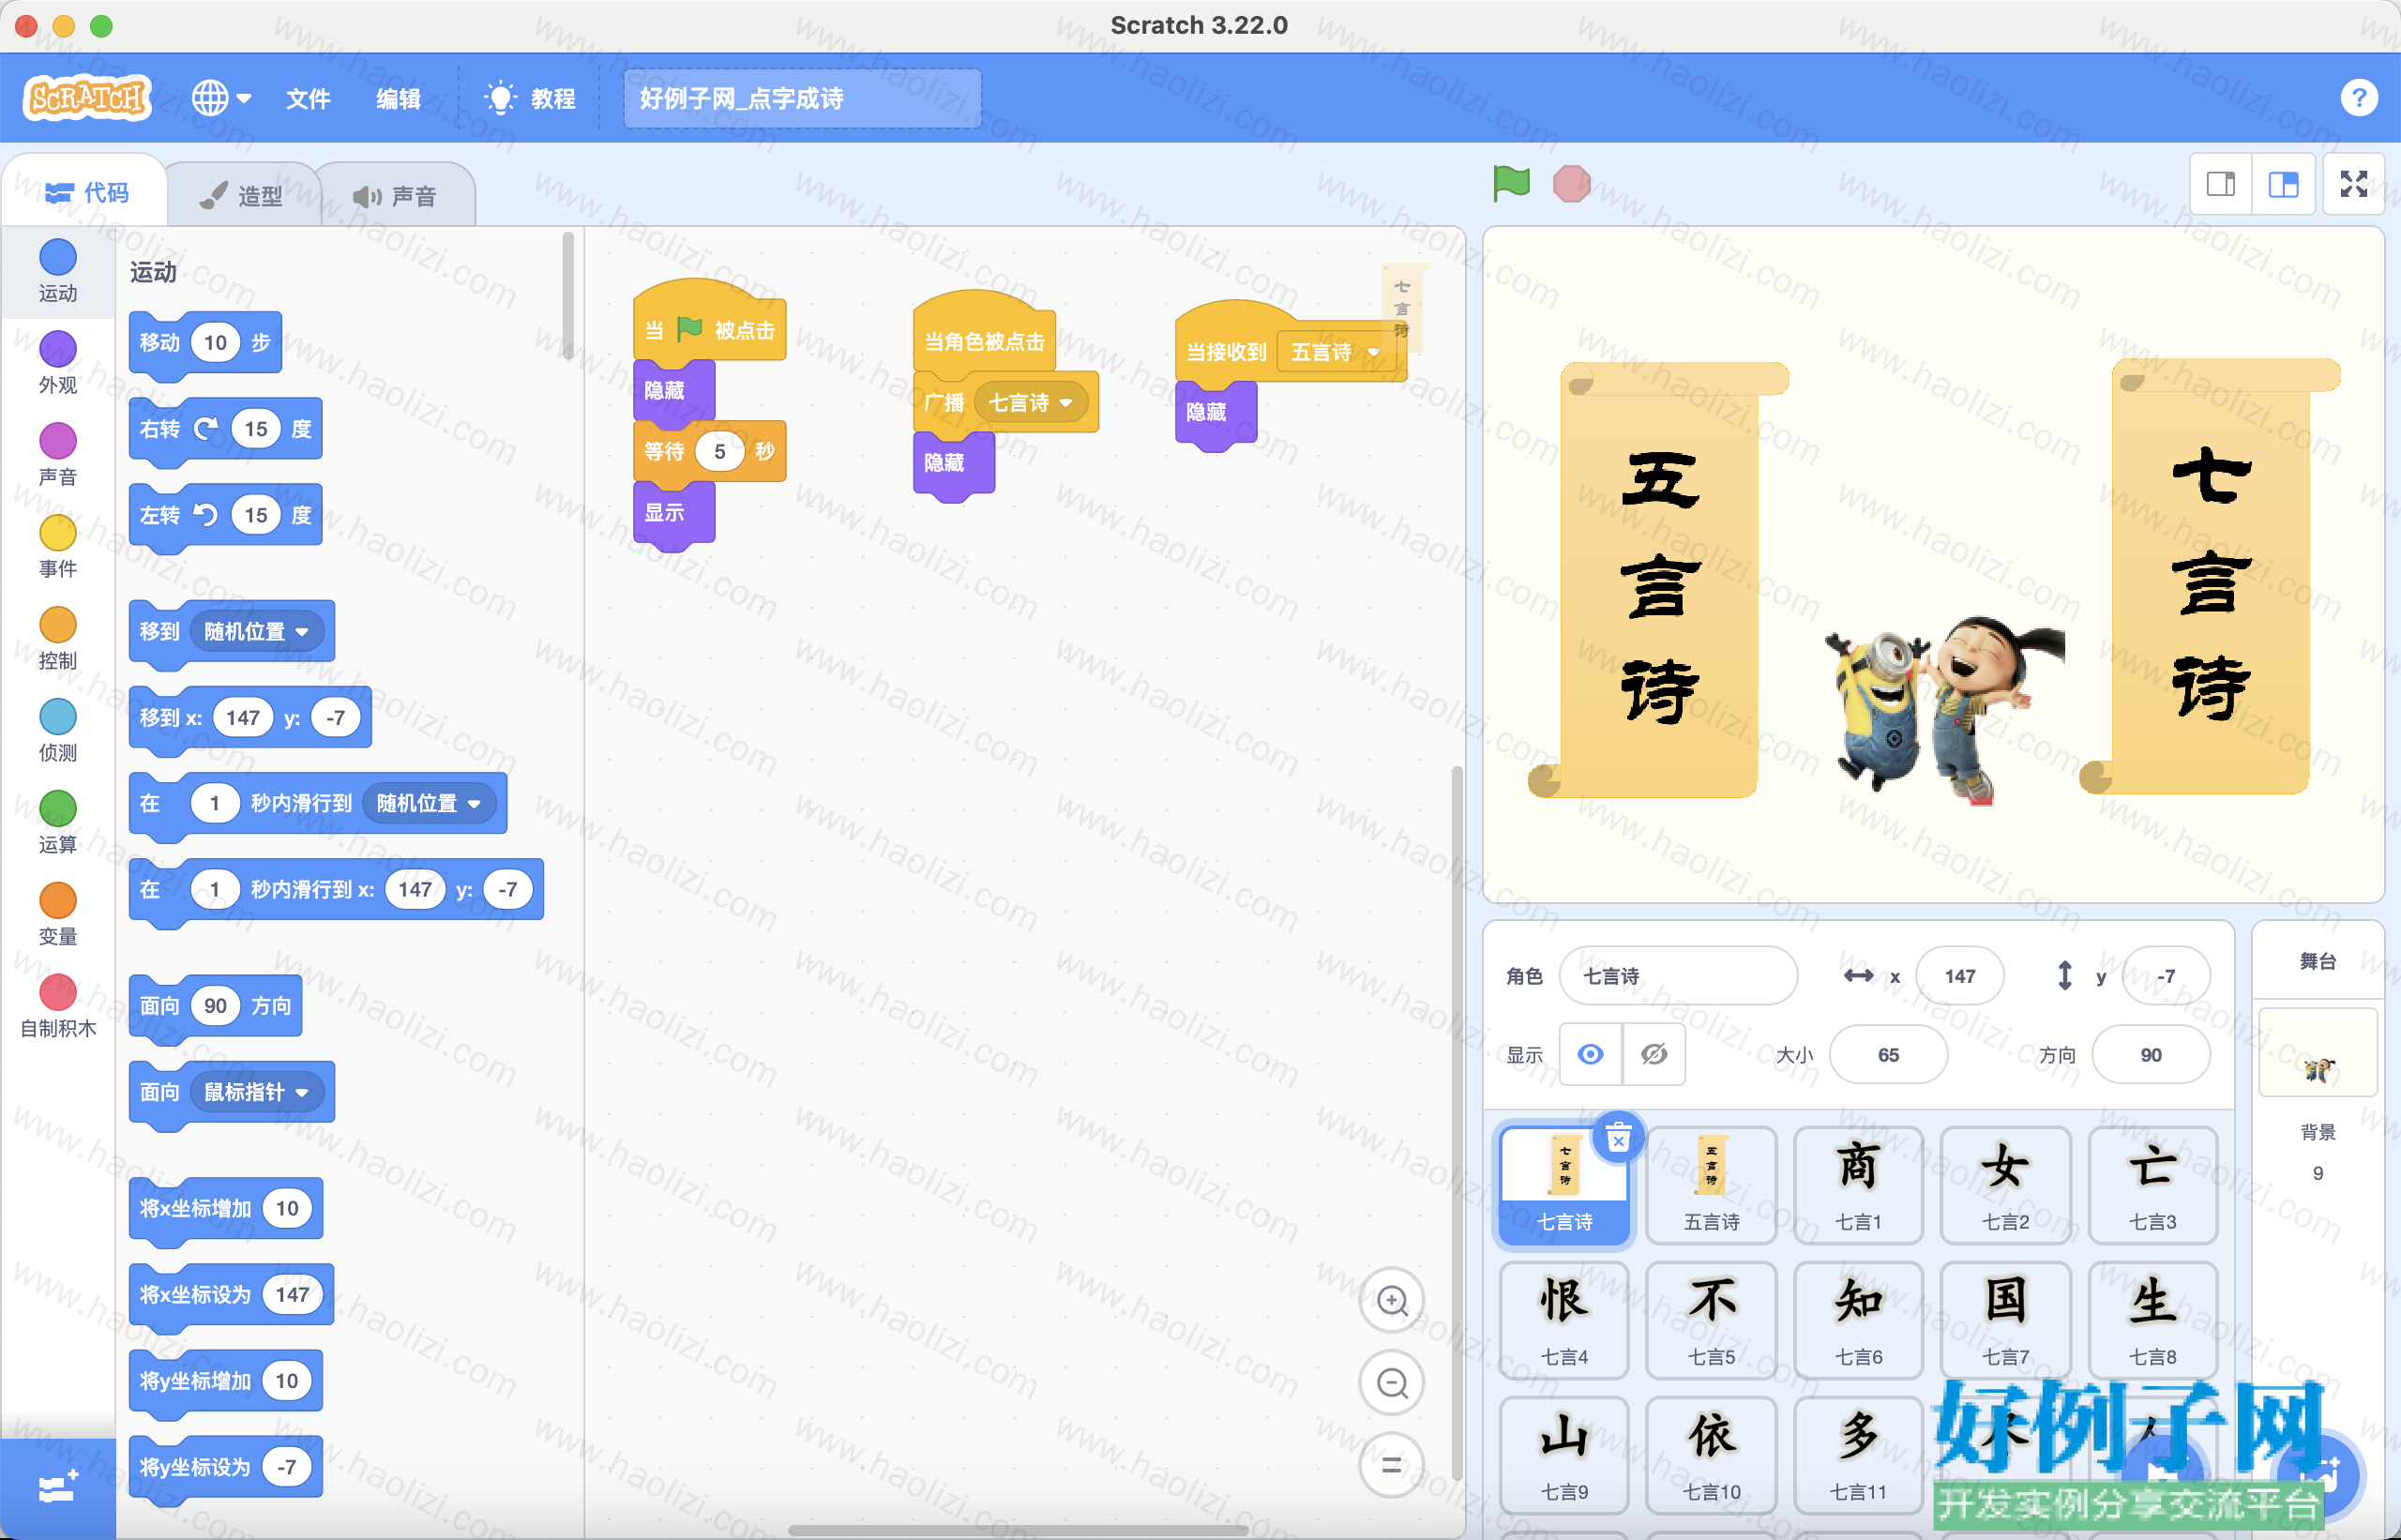The width and height of the screenshot is (2401, 1540).
Task: Select the 自制积木 block category
Action: pyautogui.click(x=58, y=1007)
